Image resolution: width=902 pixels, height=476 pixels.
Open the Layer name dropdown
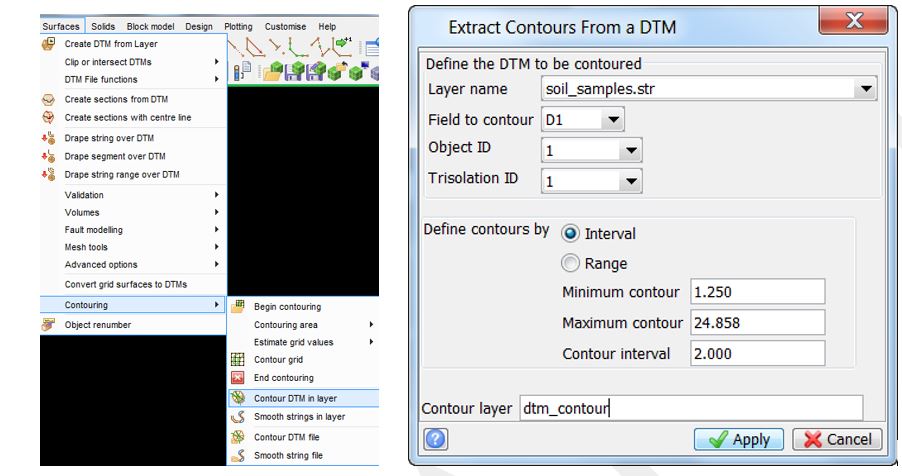click(x=866, y=89)
